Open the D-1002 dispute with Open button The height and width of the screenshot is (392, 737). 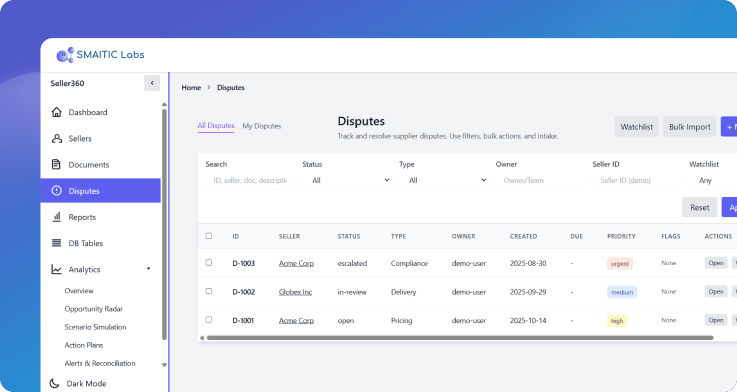coord(716,291)
